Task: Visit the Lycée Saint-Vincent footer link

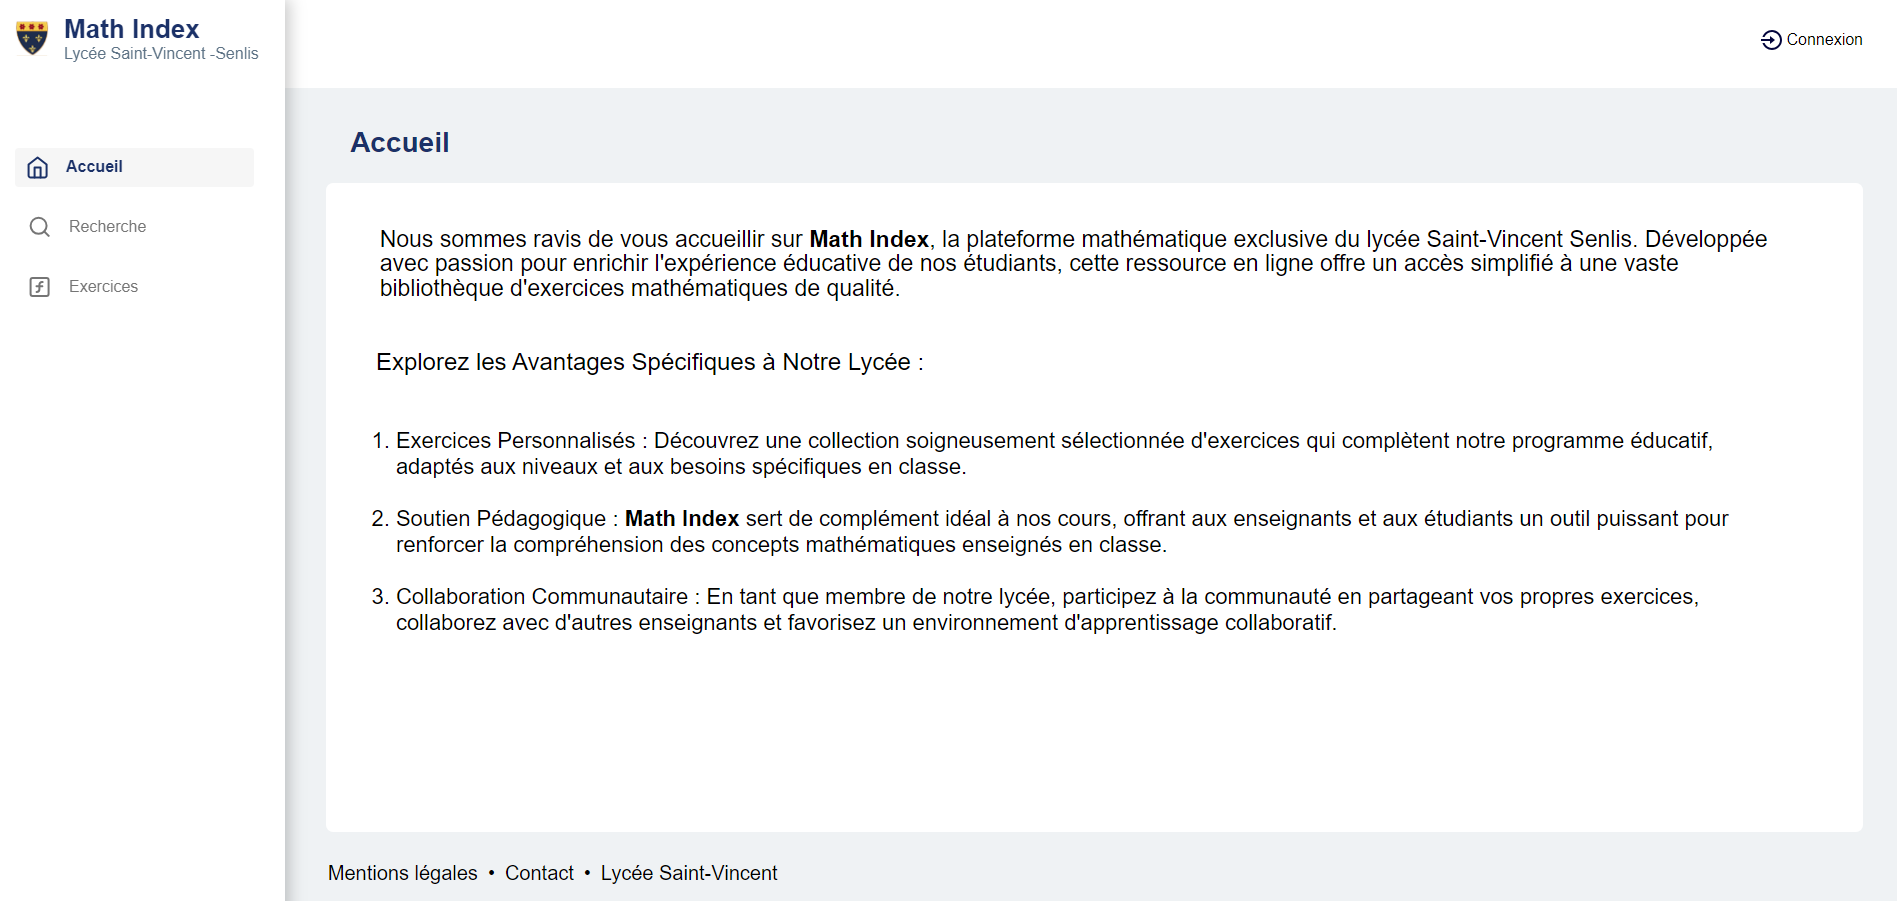Action: [x=689, y=873]
